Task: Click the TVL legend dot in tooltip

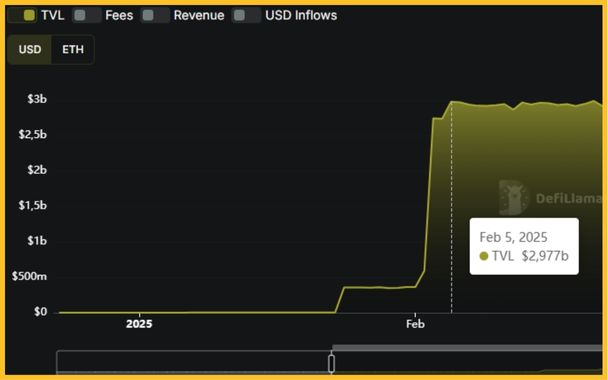Action: (x=484, y=256)
